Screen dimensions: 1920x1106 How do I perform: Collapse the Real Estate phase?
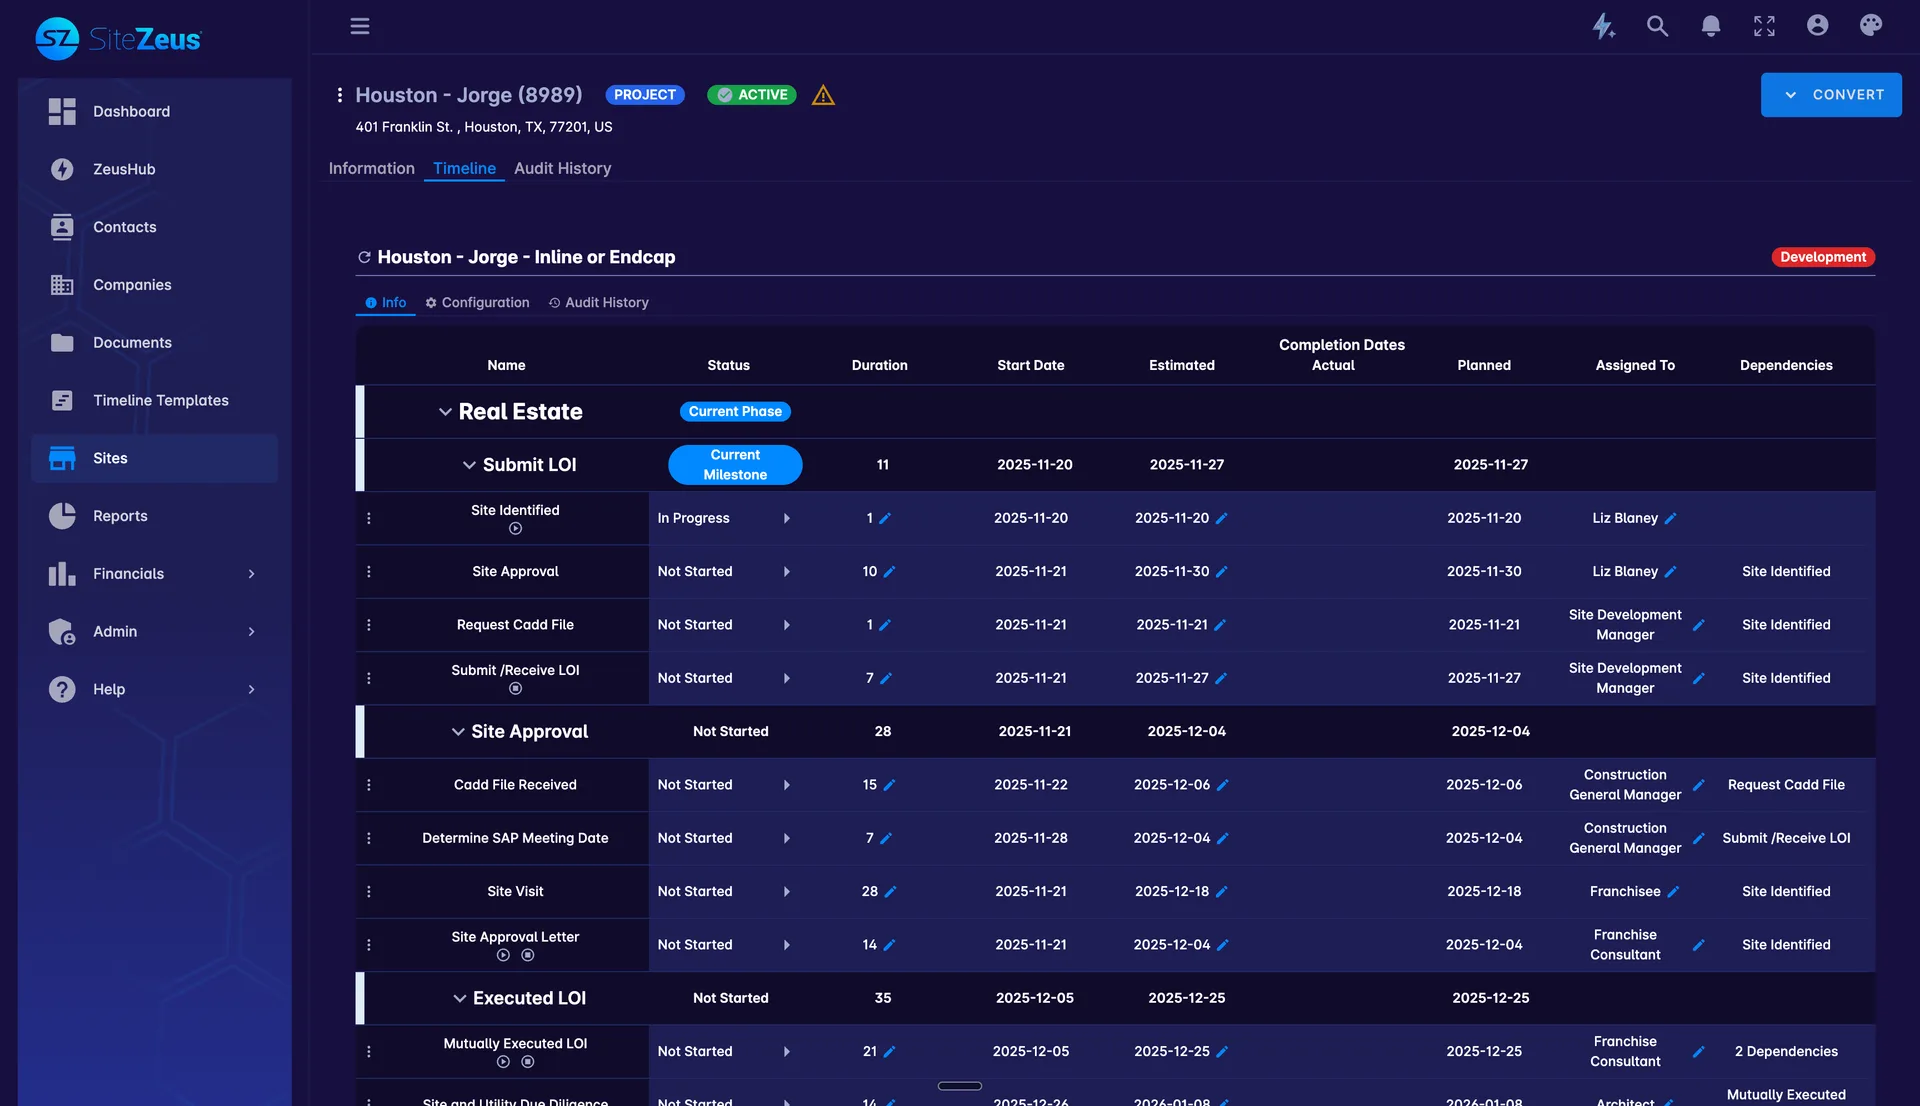click(x=445, y=411)
